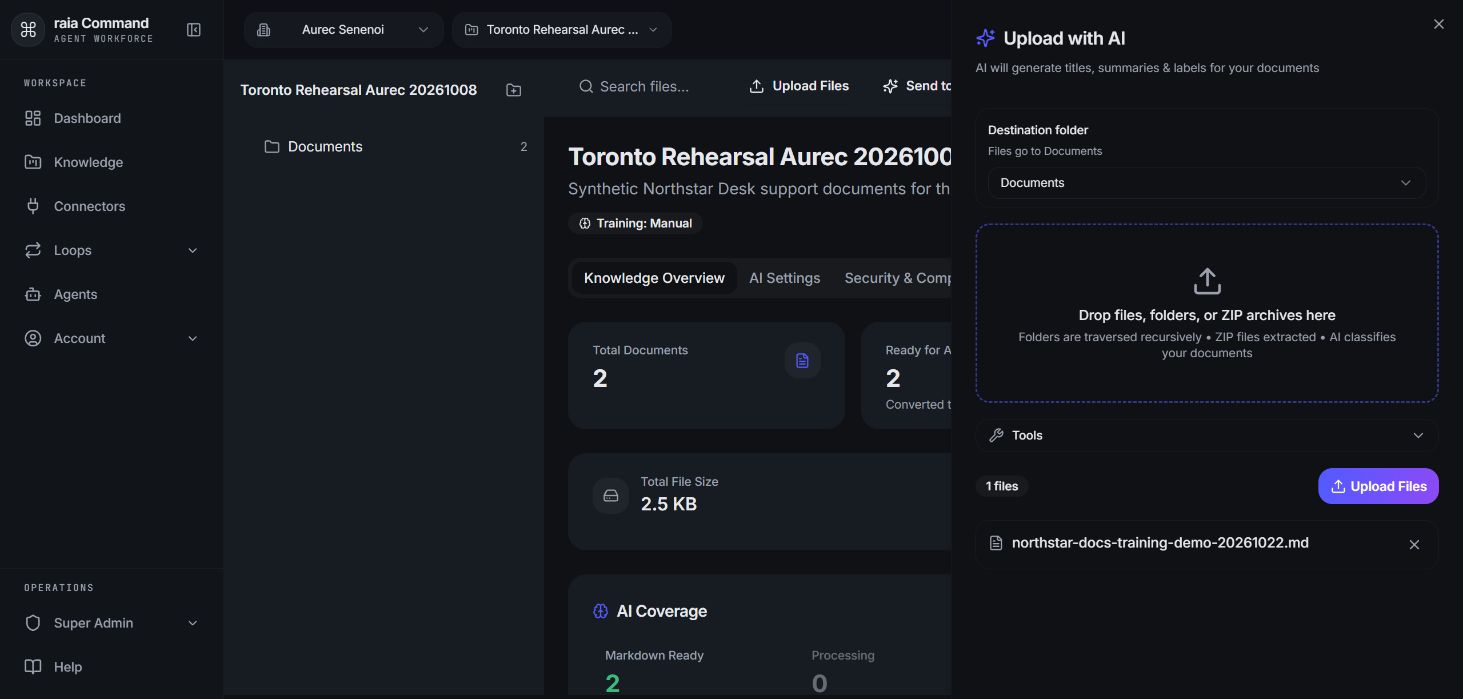Click the purple Upload Files button

tap(1378, 486)
